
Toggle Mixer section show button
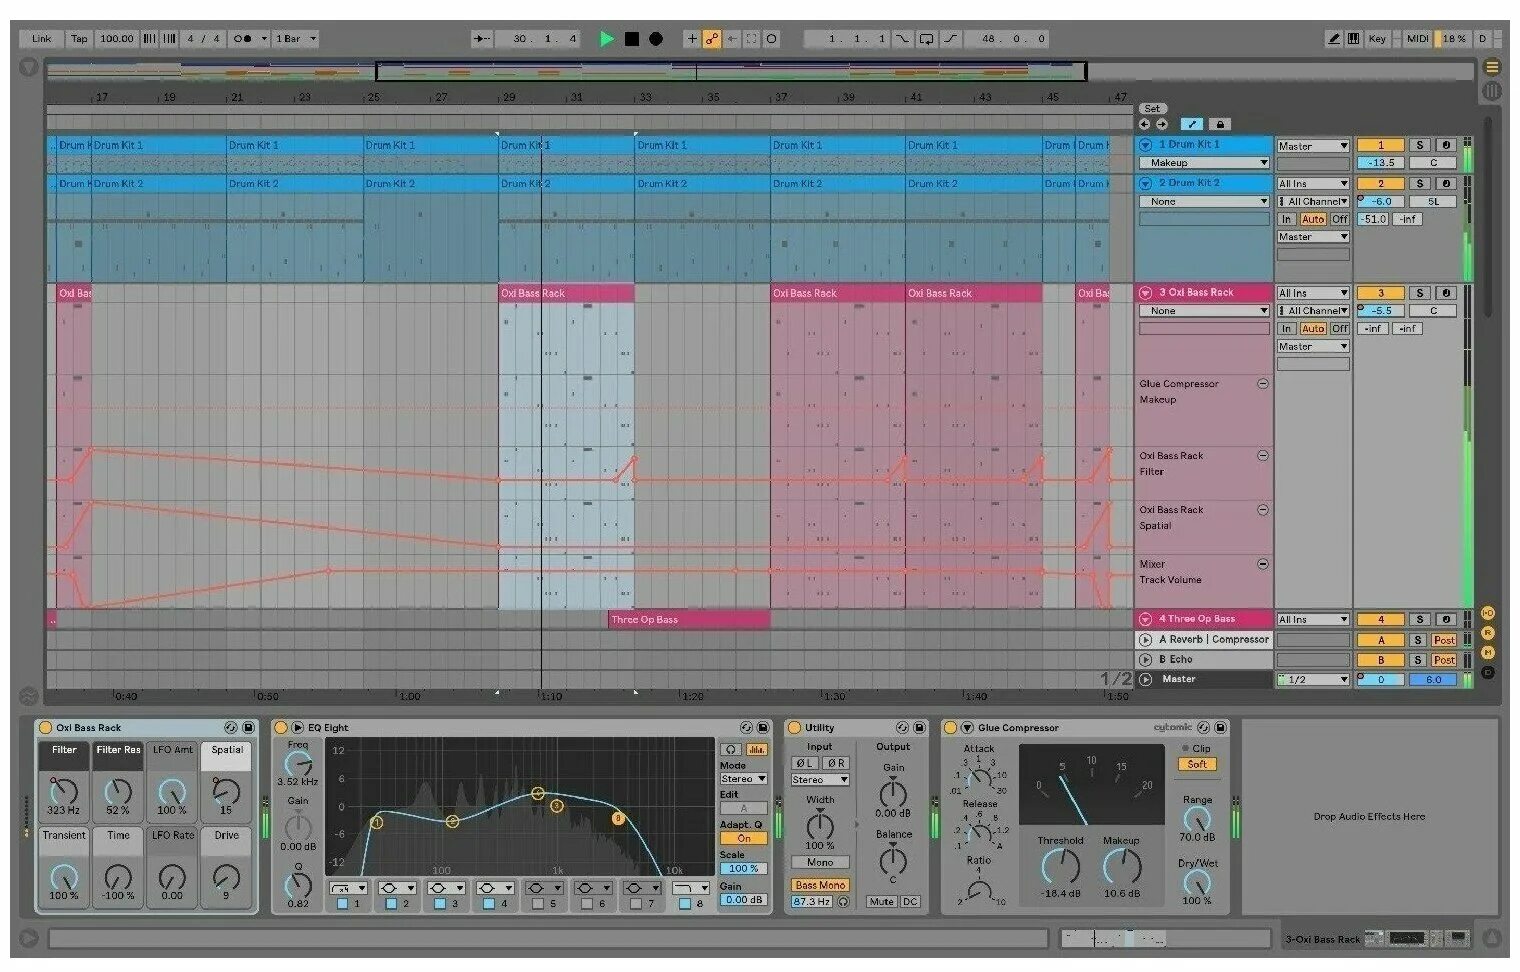pos(1487,652)
